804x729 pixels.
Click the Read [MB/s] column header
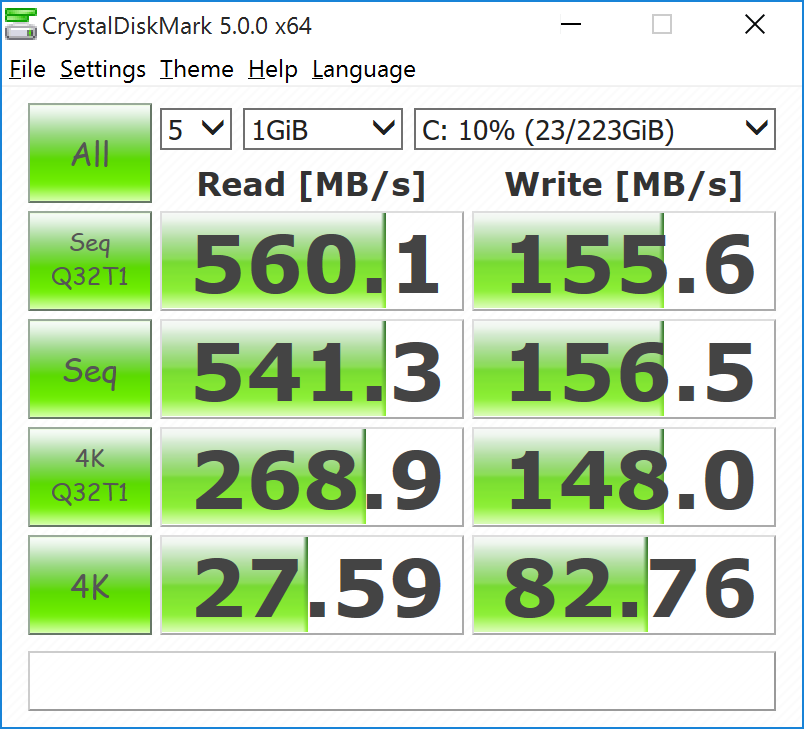[312, 185]
